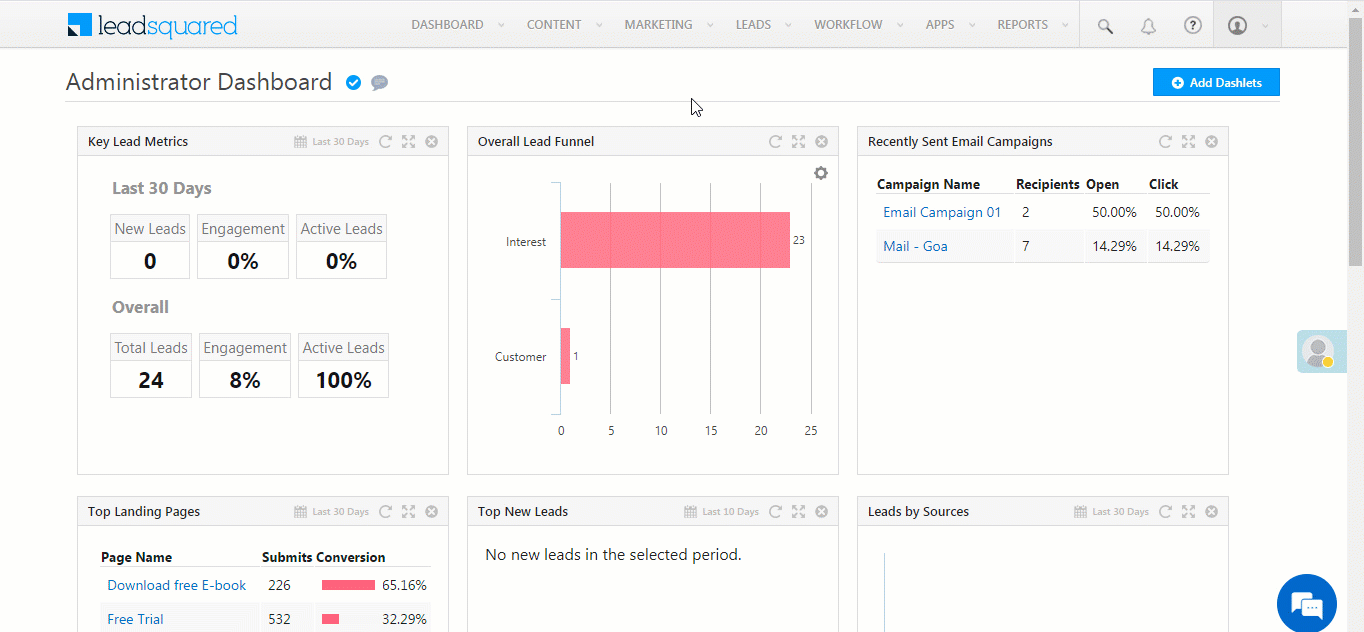The height and width of the screenshot is (632, 1364).
Task: Click the Interest bar in funnel chart
Action: click(x=675, y=240)
